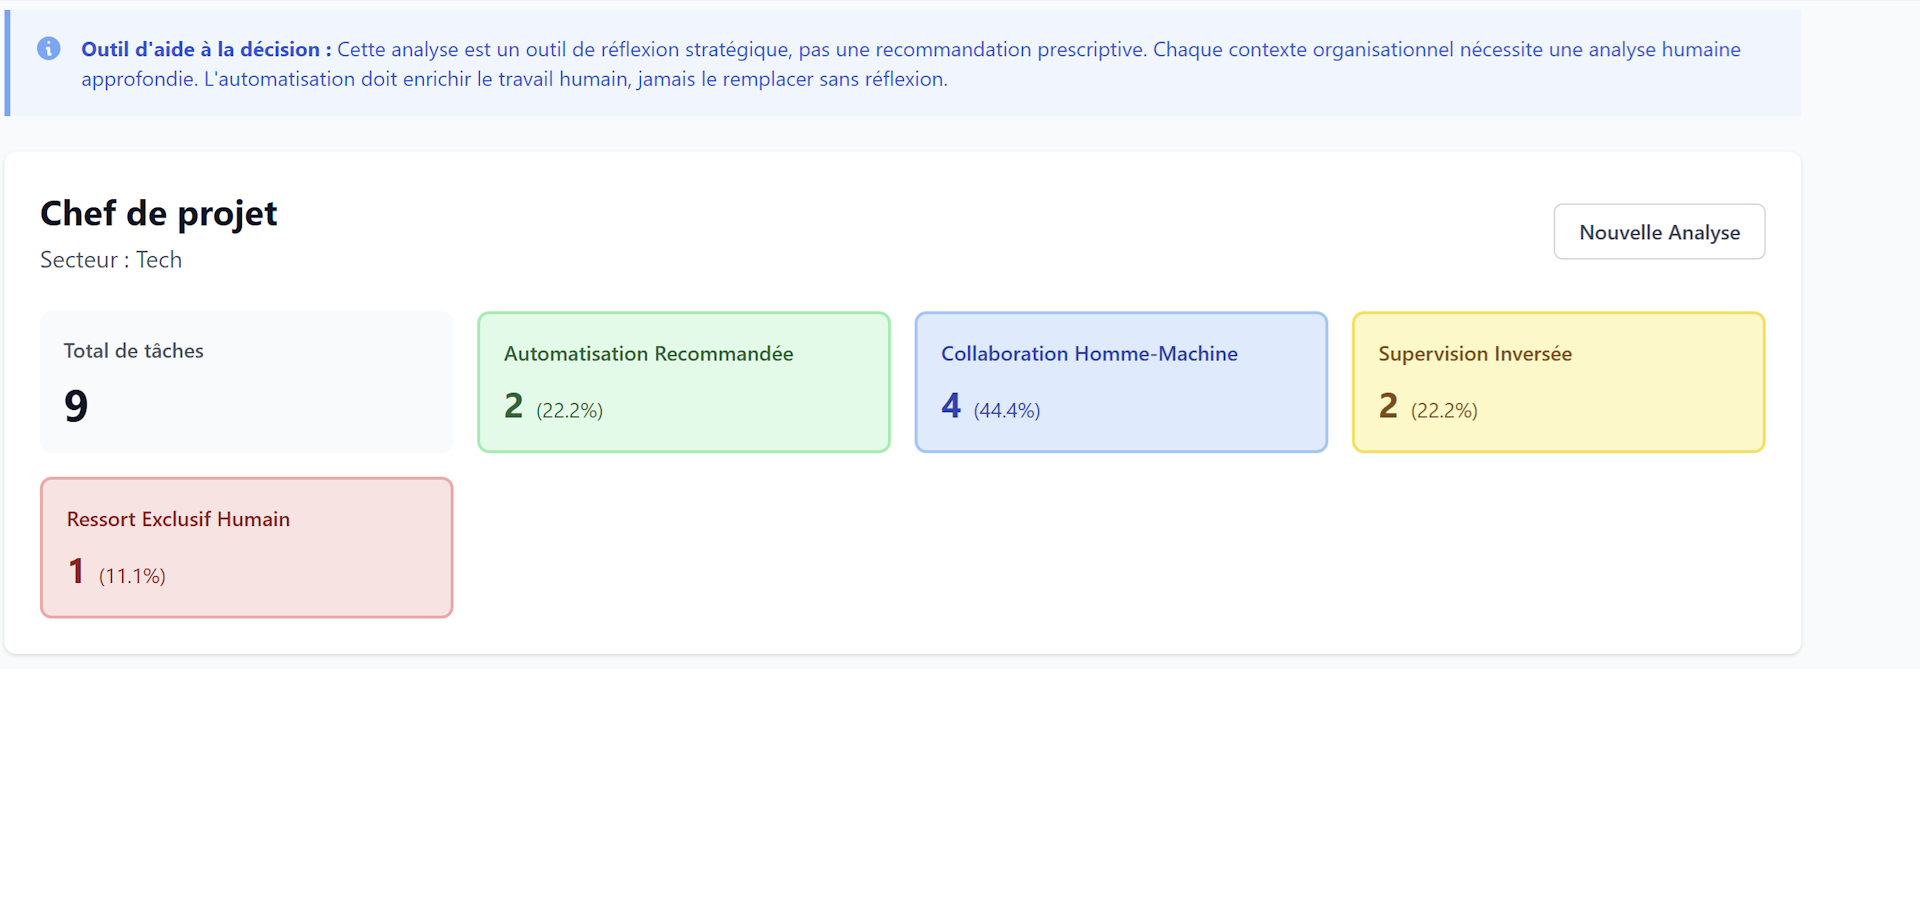Image resolution: width=1920 pixels, height=920 pixels.
Task: Click the total task count number 9
Action: coord(76,406)
